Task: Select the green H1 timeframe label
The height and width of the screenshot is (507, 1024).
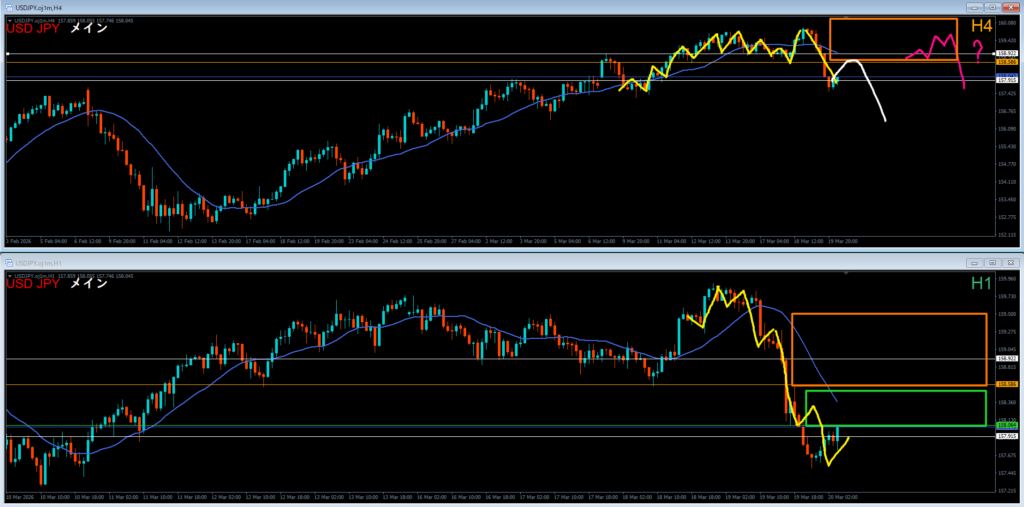Action: click(x=981, y=284)
